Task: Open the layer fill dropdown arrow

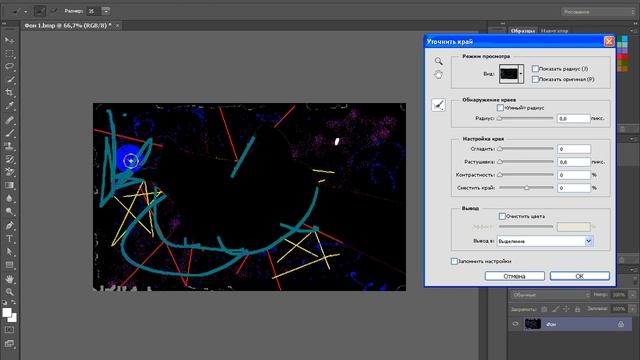Action: [x=632, y=309]
